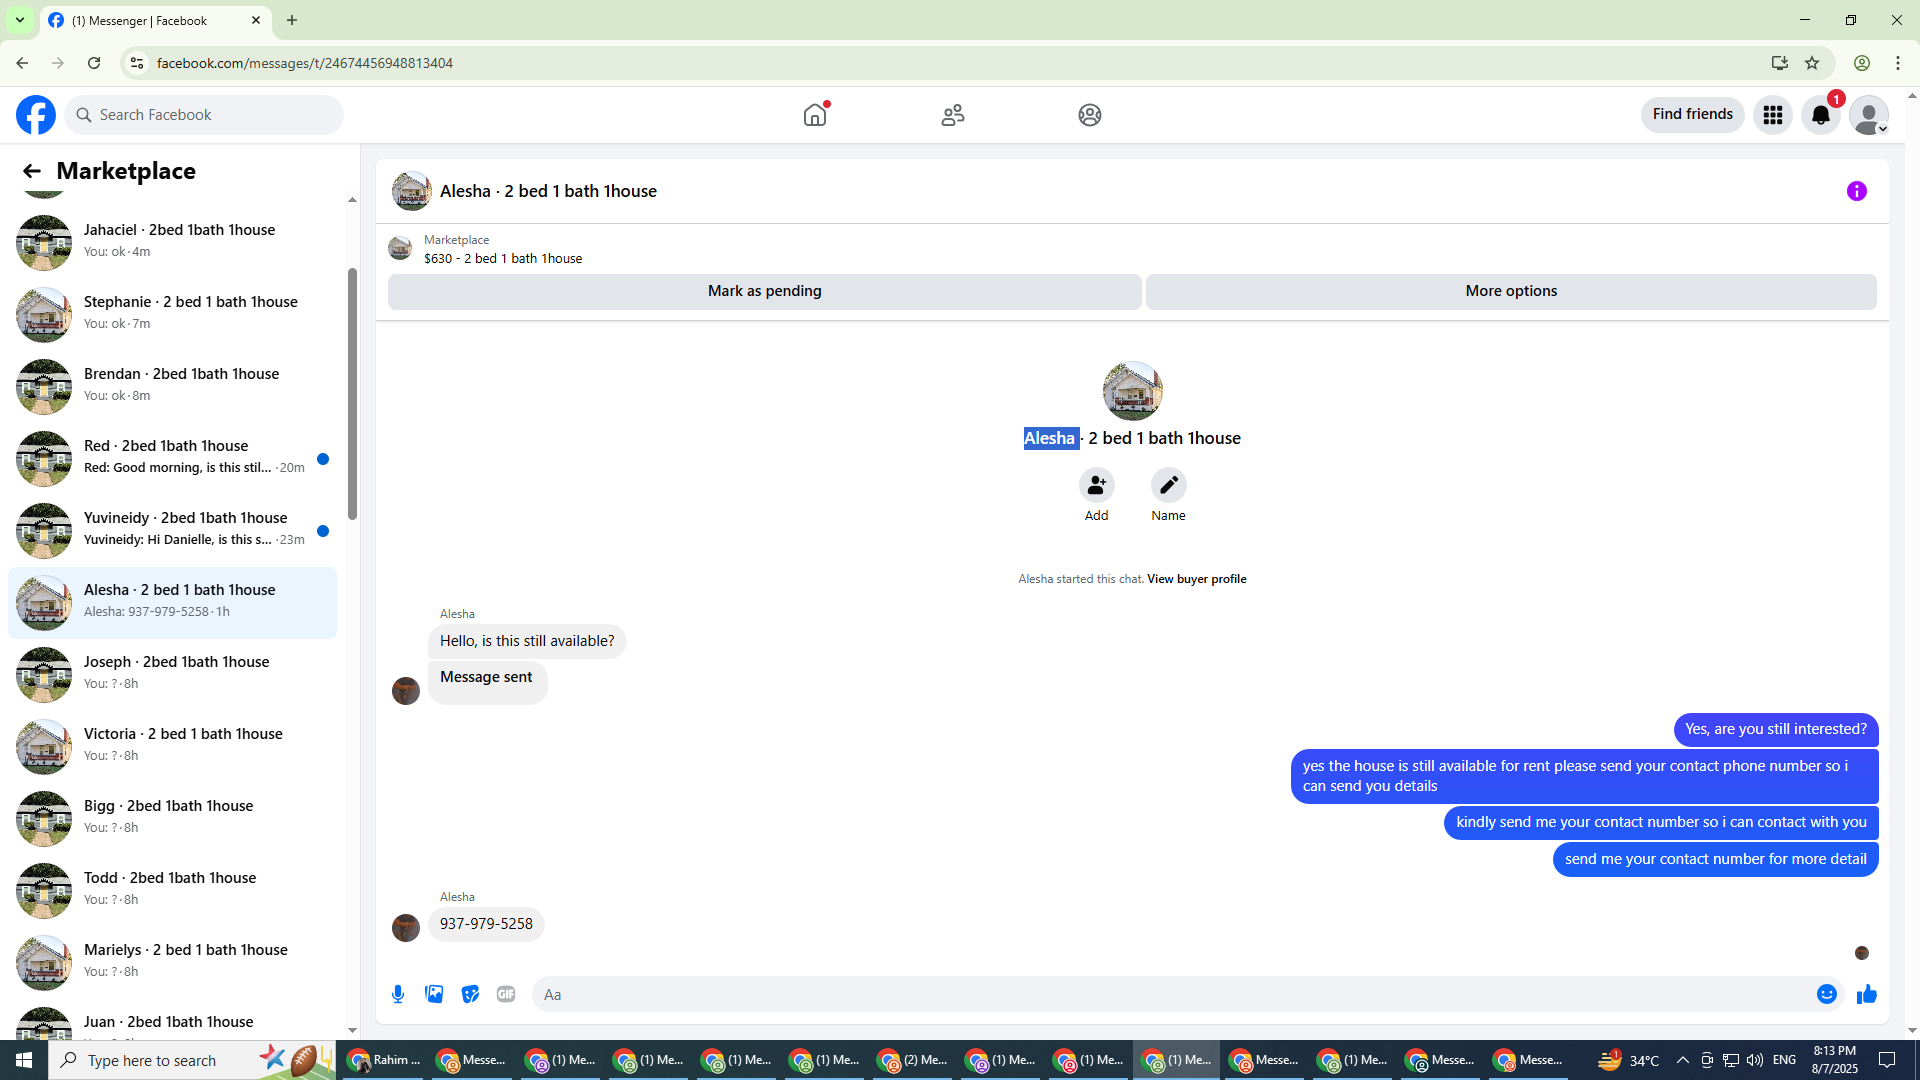This screenshot has height=1080, width=1920.
Task: Click the browser address bar URL
Action: click(305, 63)
